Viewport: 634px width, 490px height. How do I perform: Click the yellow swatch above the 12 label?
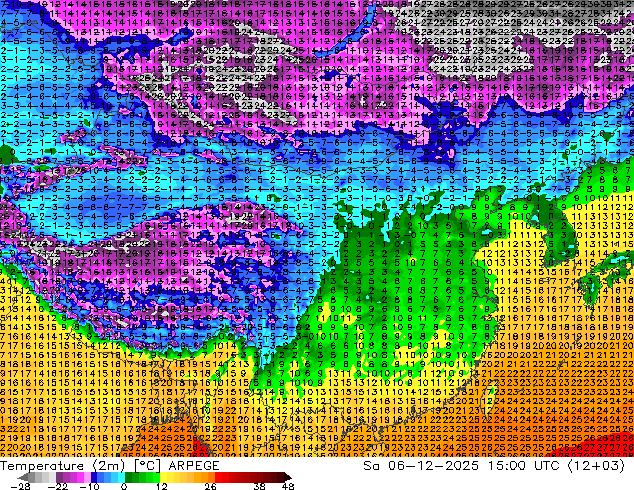tap(163, 477)
